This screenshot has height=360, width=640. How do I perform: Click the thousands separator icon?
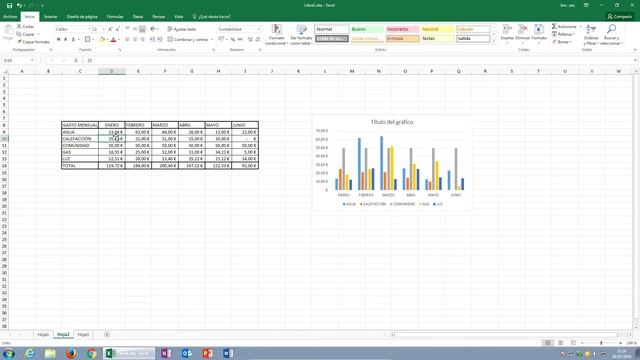tap(240, 40)
